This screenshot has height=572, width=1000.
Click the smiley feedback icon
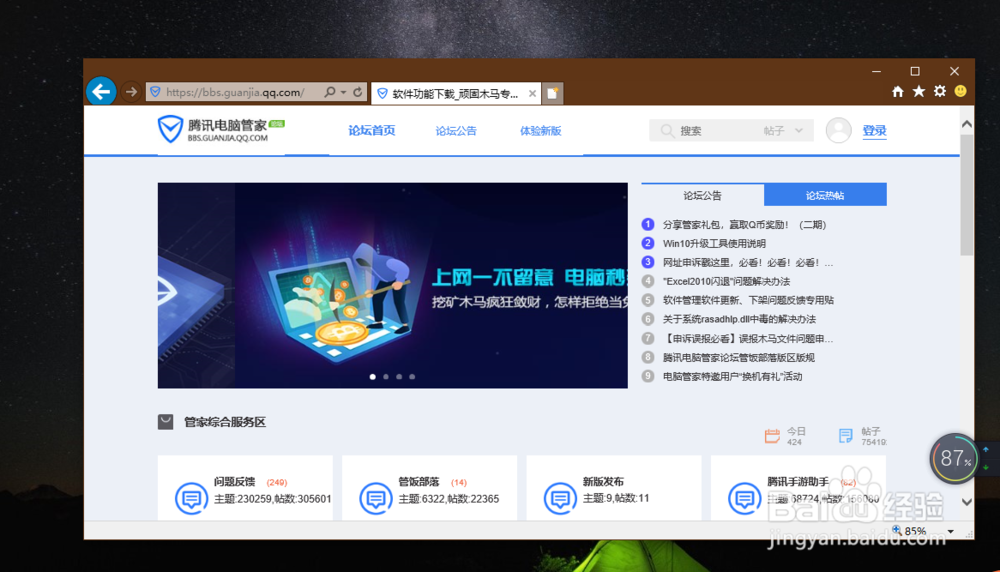coord(960,91)
